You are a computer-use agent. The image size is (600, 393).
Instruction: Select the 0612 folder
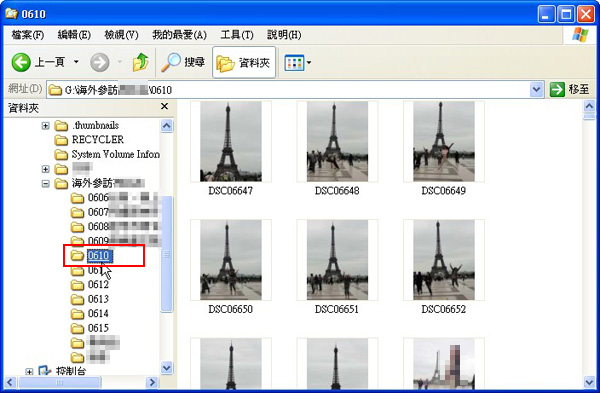click(90, 284)
